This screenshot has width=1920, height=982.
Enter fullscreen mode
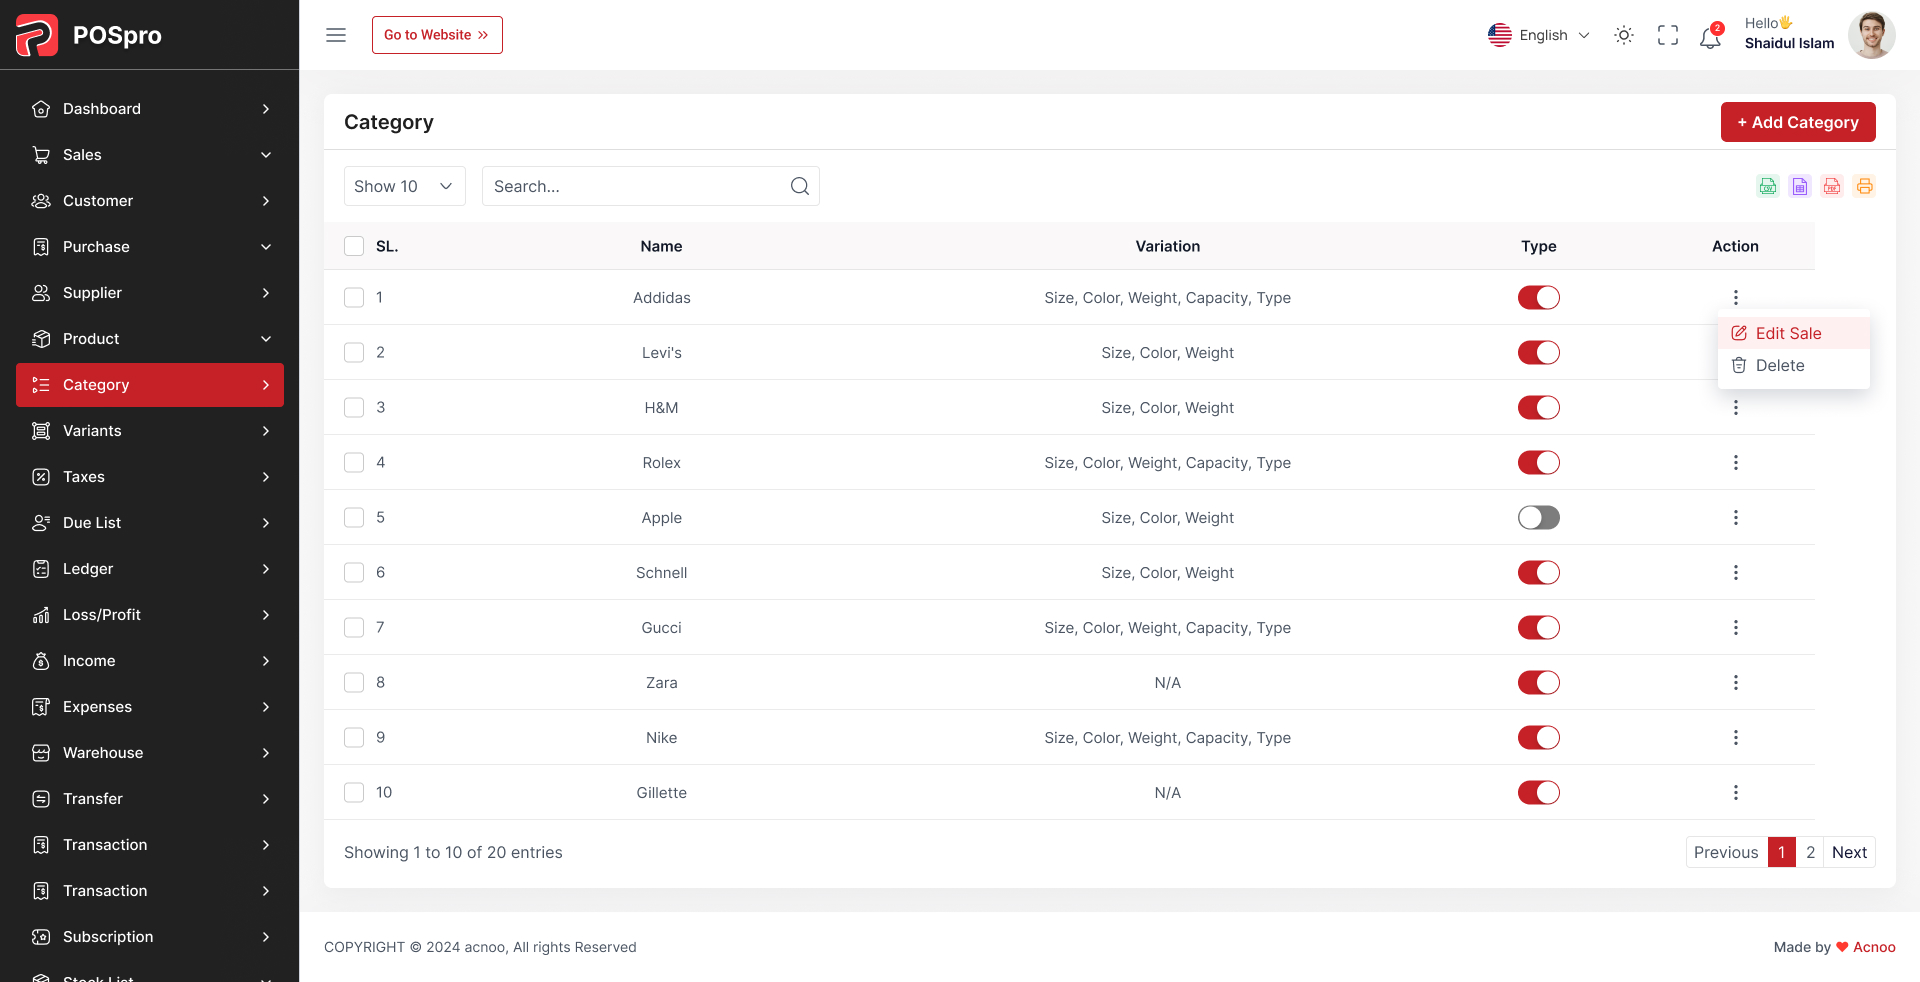pyautogui.click(x=1667, y=36)
